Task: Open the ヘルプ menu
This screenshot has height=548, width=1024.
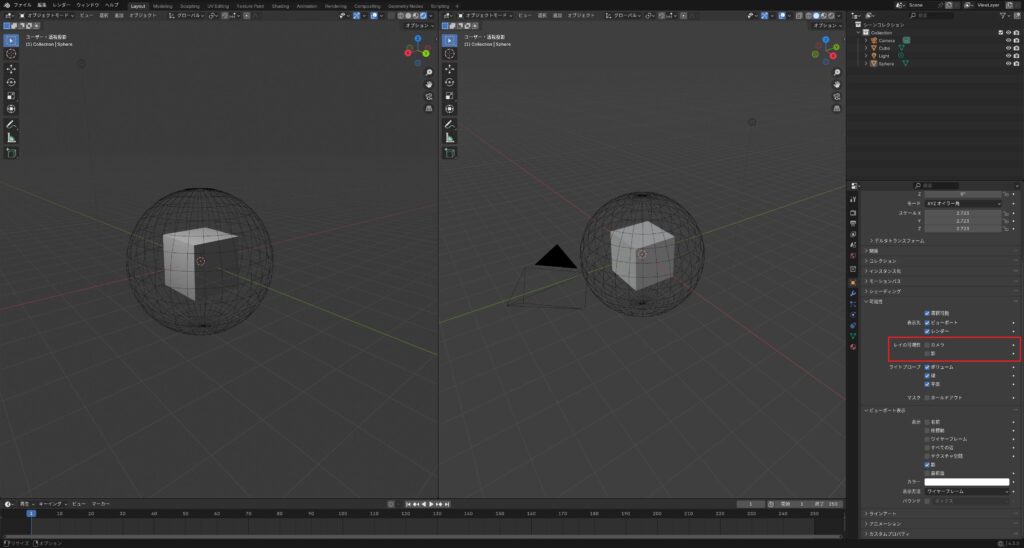Action: 112,5
